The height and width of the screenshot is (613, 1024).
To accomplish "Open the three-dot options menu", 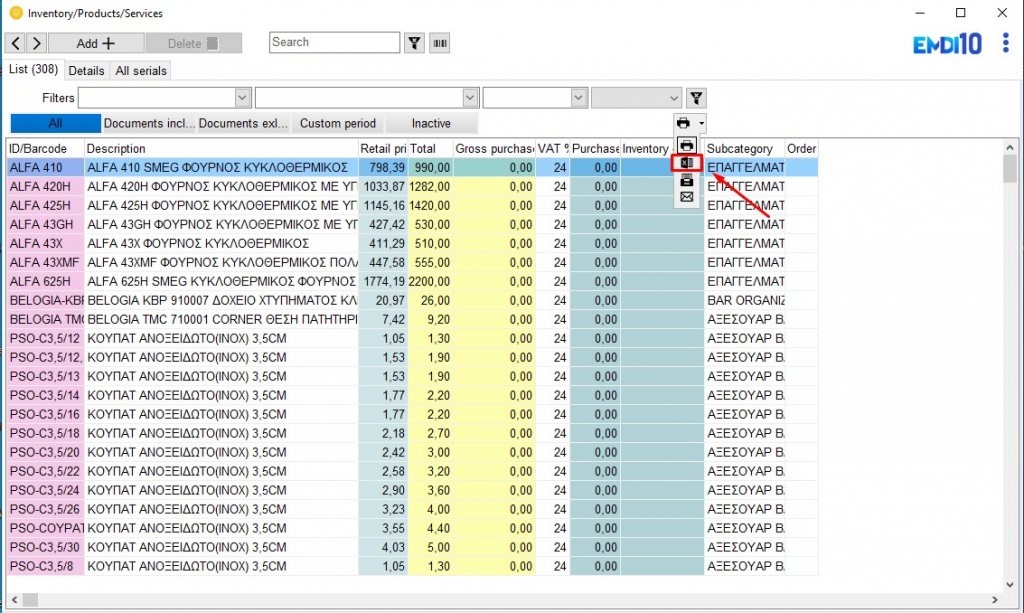I will [x=1005, y=43].
